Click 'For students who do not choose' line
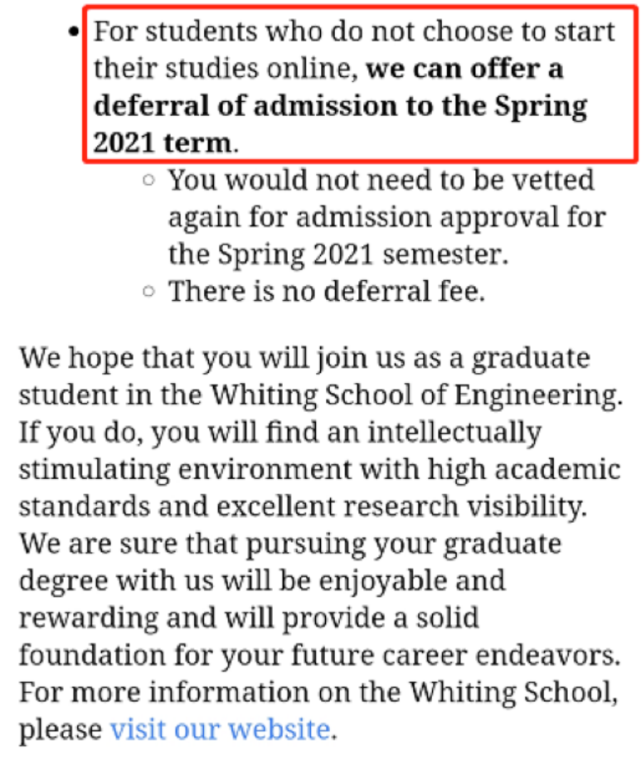The width and height of the screenshot is (641, 770). [354, 32]
